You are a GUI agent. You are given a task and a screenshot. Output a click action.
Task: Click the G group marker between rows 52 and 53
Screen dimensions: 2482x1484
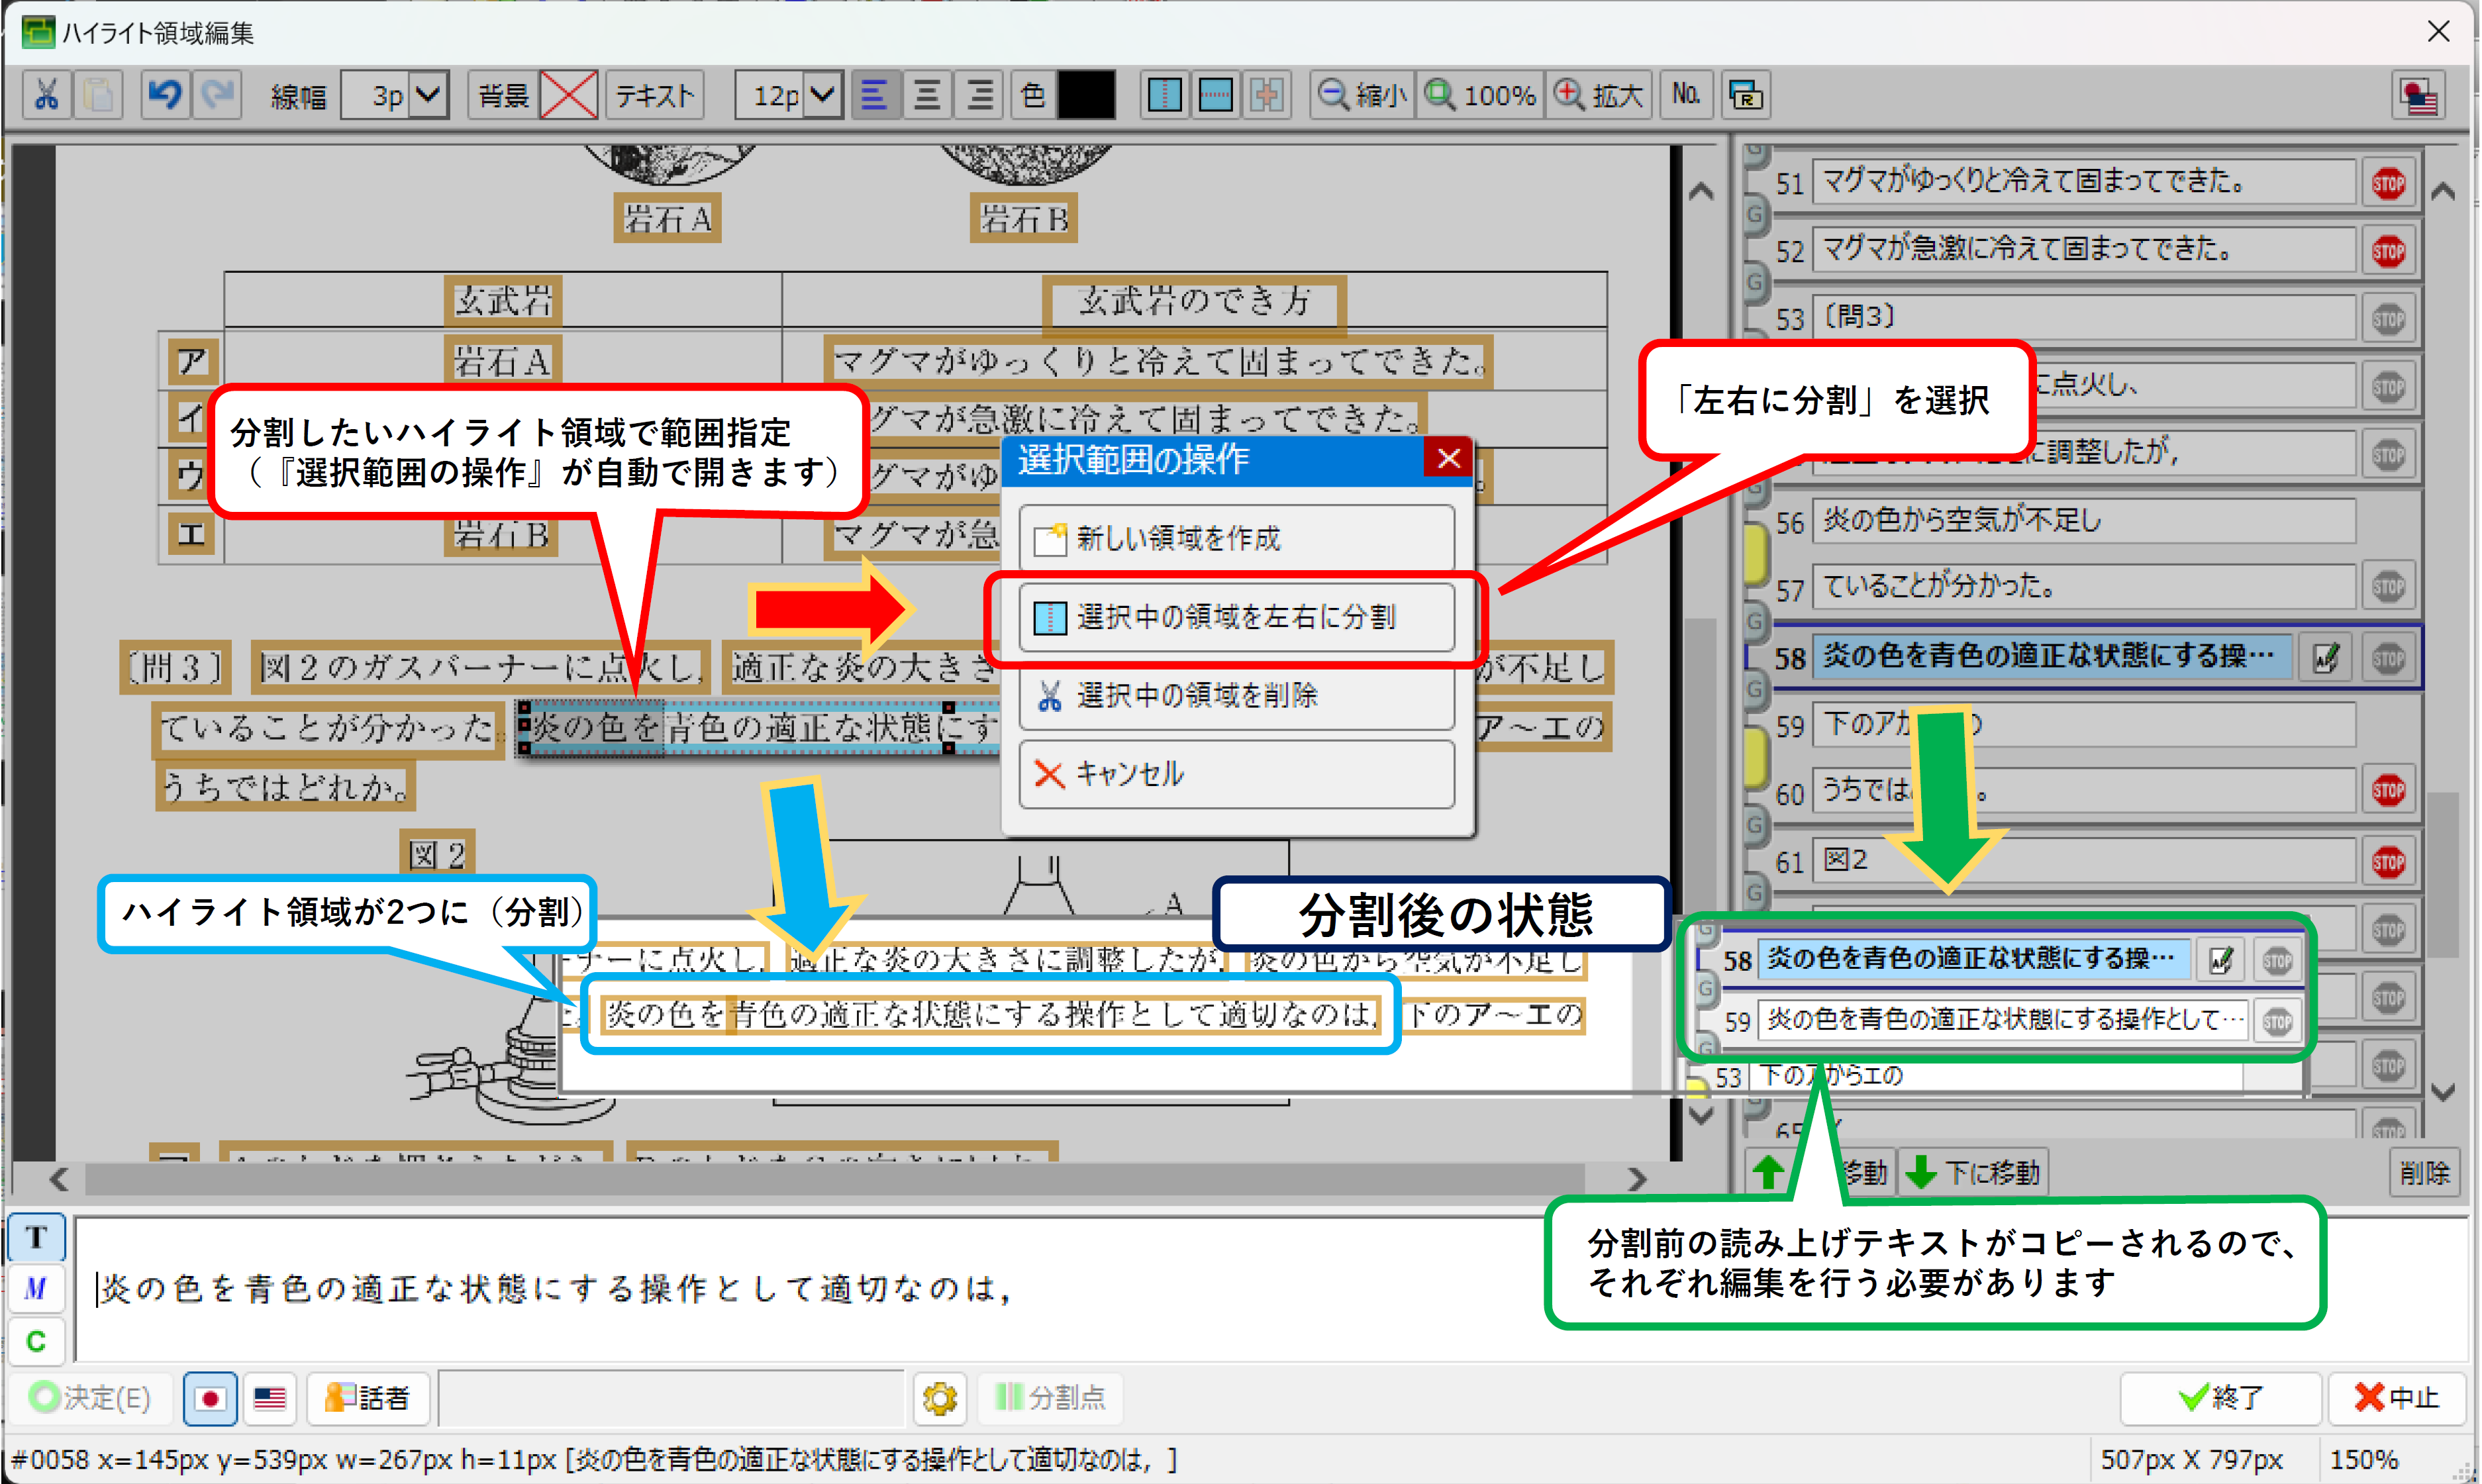coord(1756,282)
